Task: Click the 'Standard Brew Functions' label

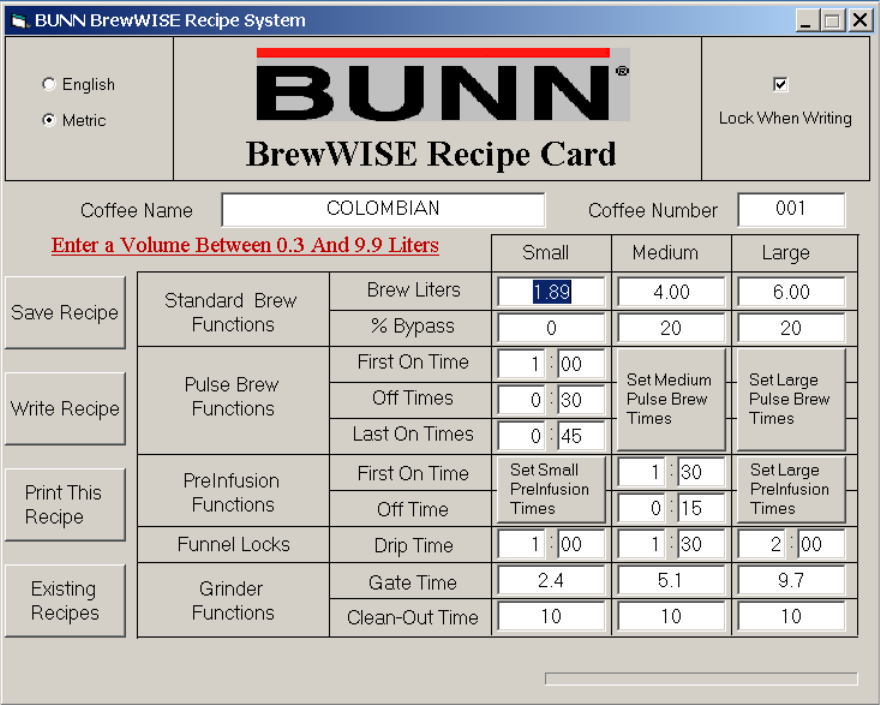Action: pos(231,312)
